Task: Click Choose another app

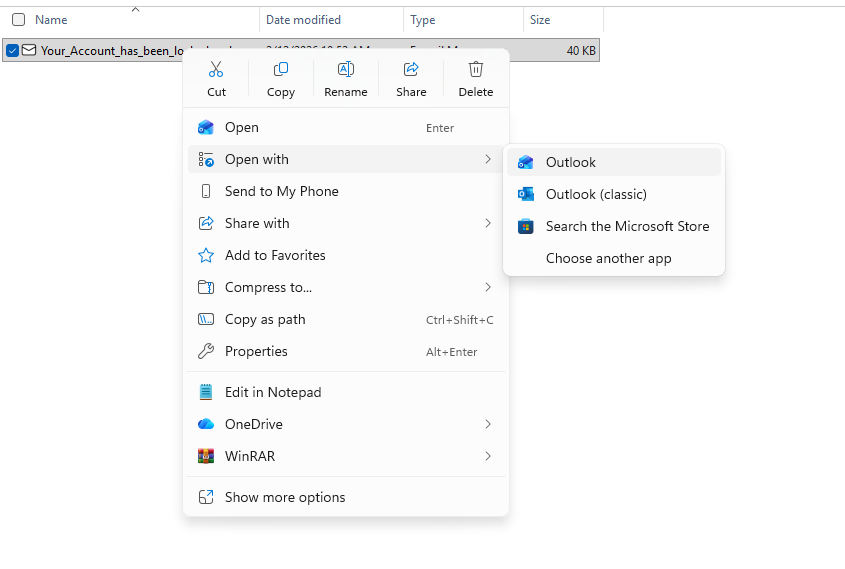Action: click(x=608, y=258)
